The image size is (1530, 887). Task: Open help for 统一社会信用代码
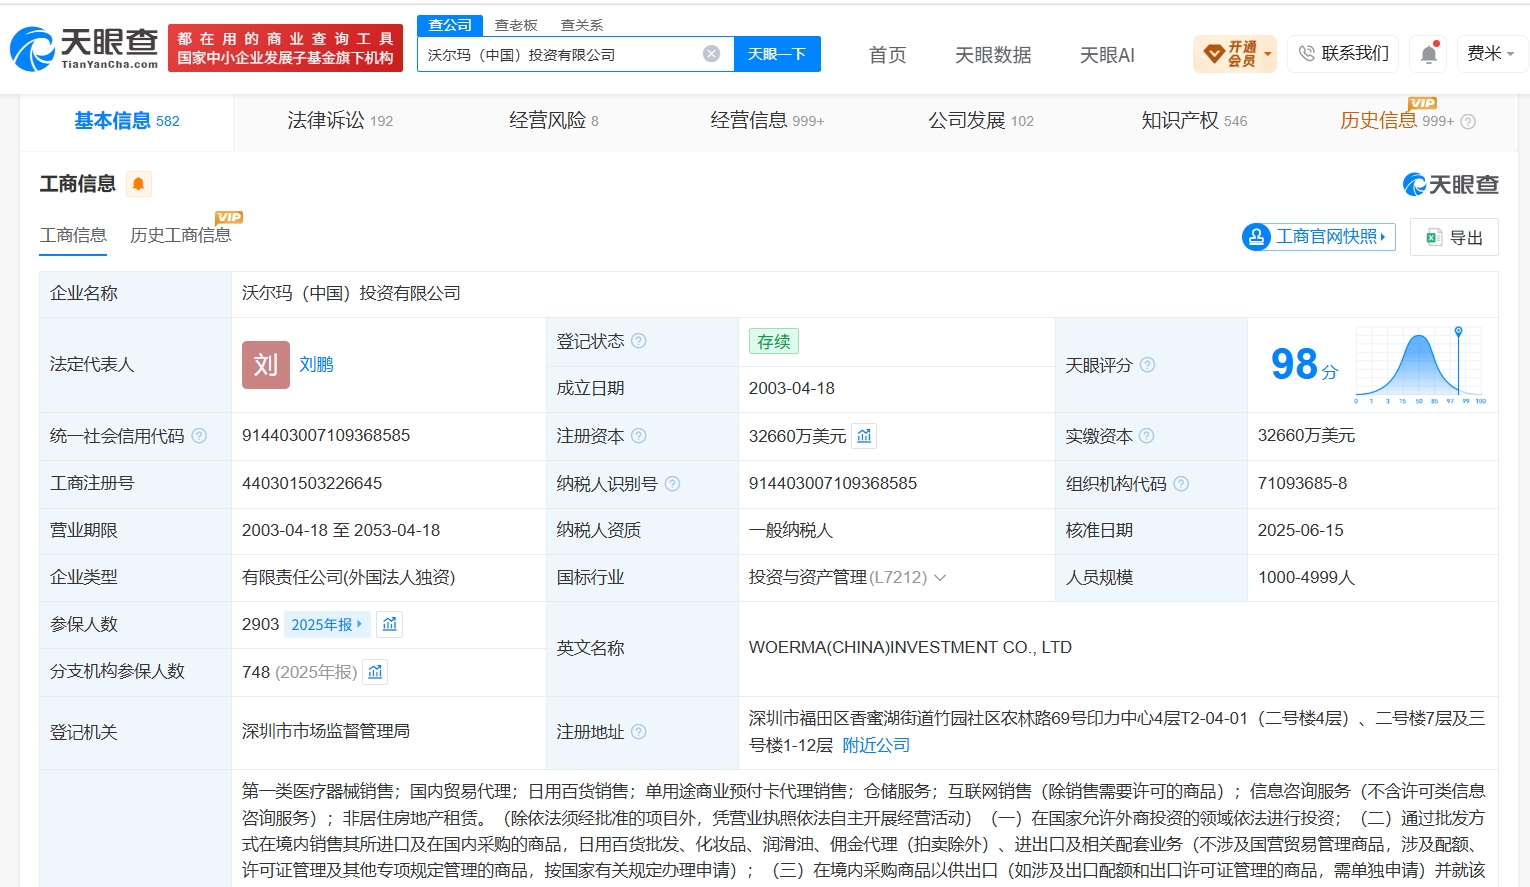tap(199, 436)
